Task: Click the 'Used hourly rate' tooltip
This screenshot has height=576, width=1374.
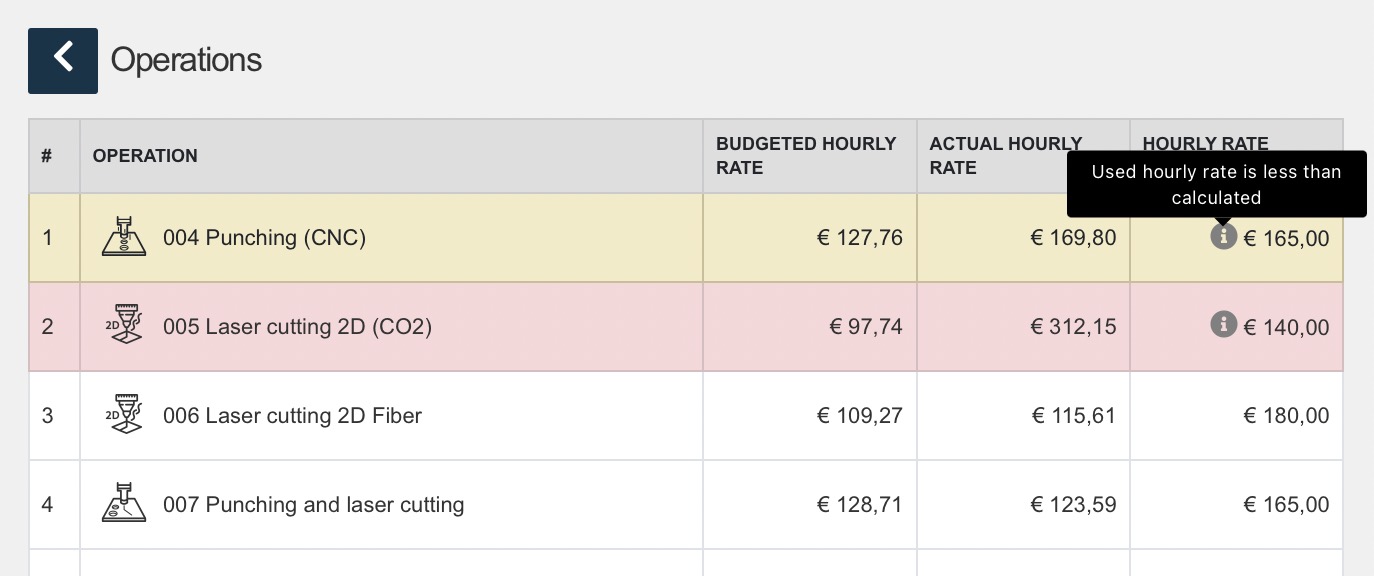Action: [1216, 184]
